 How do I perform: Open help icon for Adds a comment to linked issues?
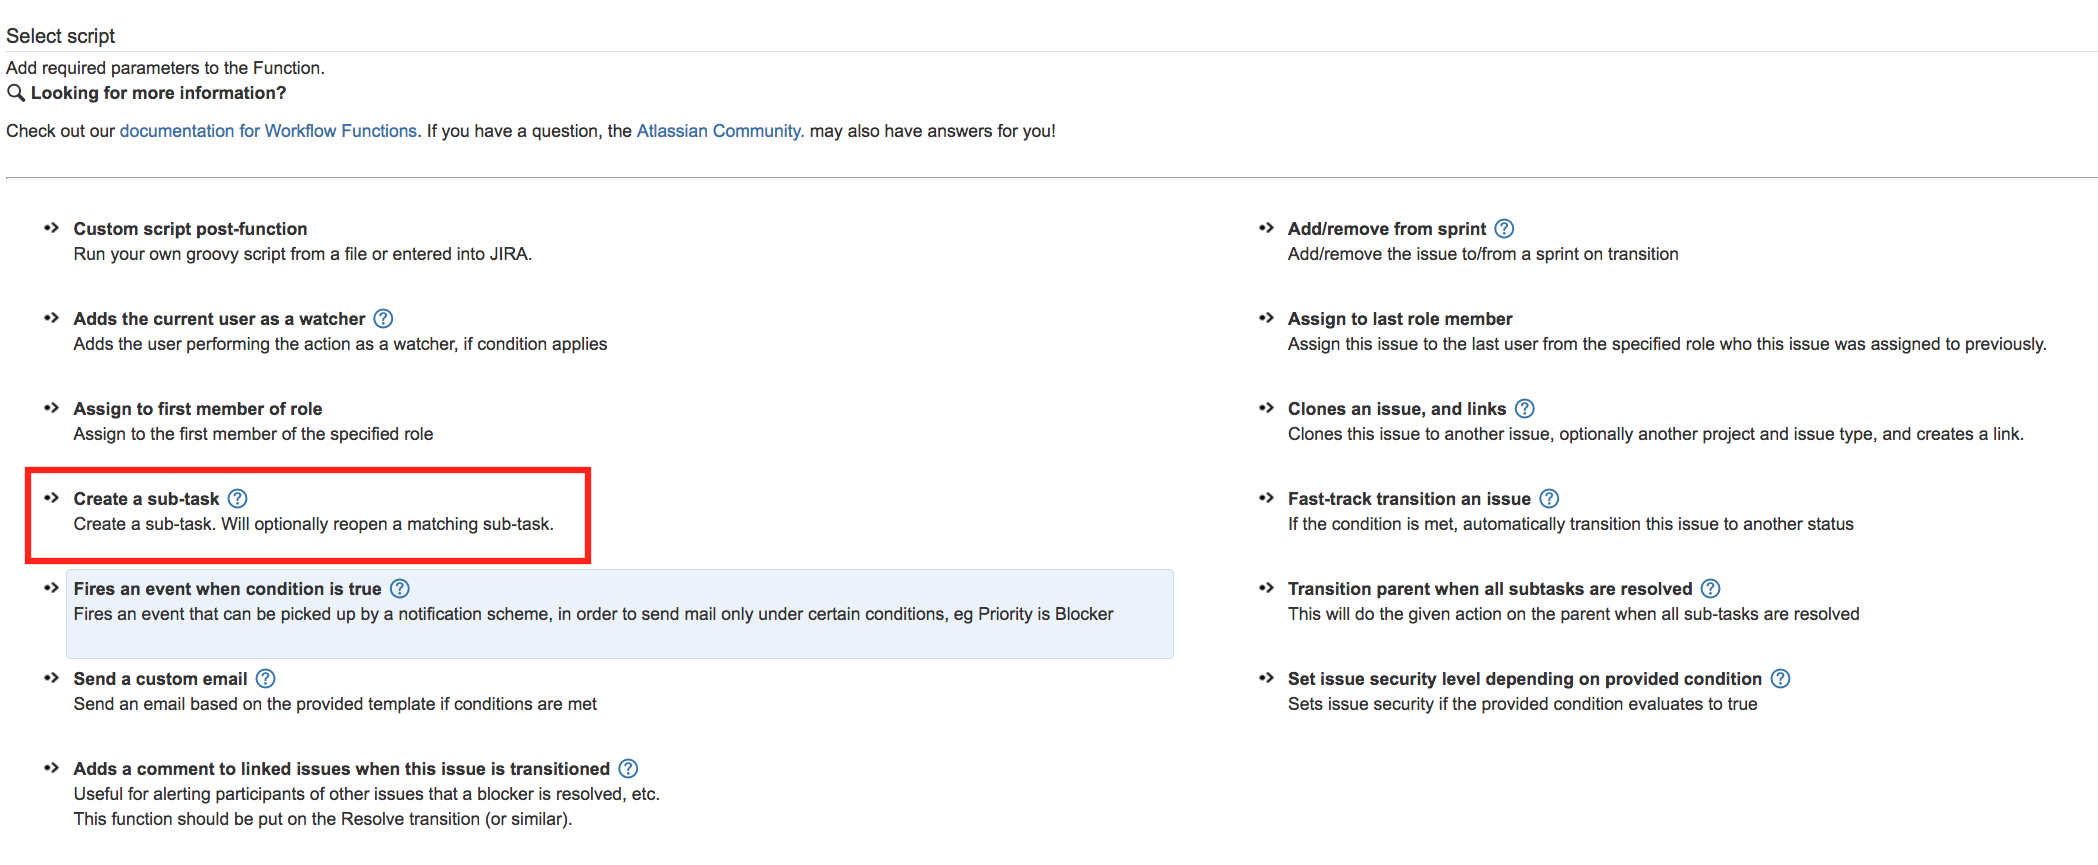point(628,769)
